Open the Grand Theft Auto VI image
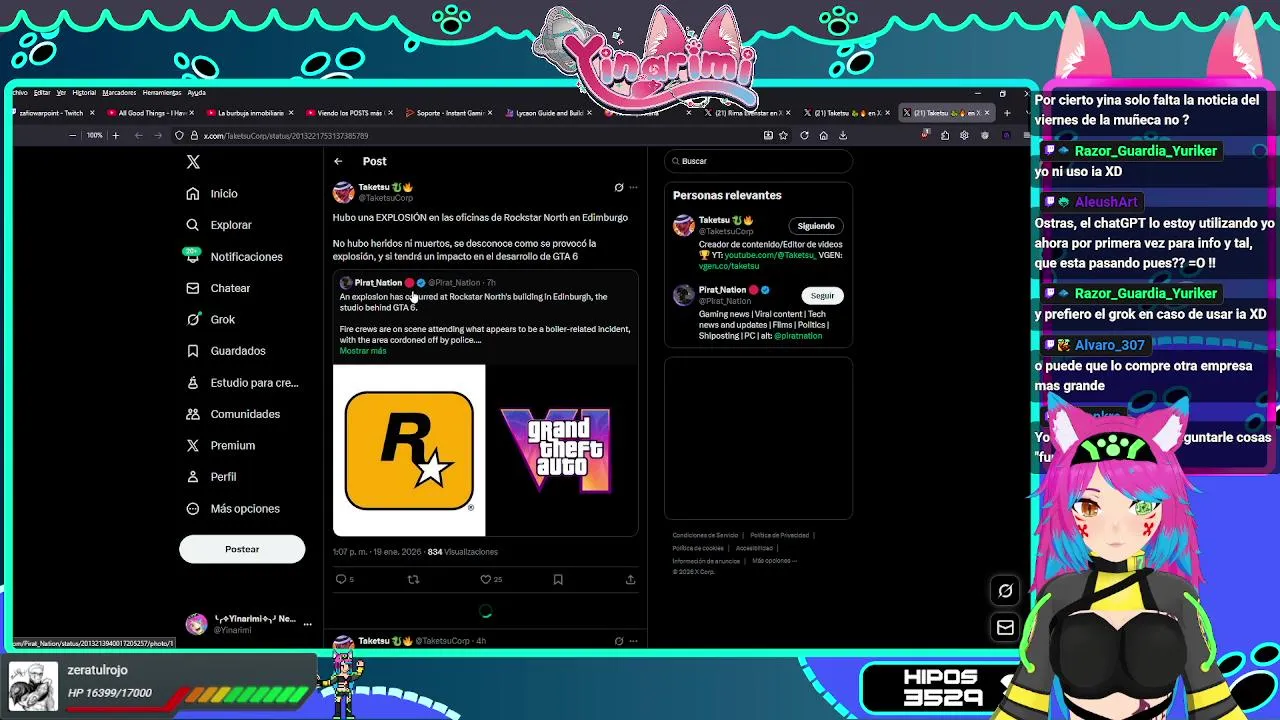 563,451
